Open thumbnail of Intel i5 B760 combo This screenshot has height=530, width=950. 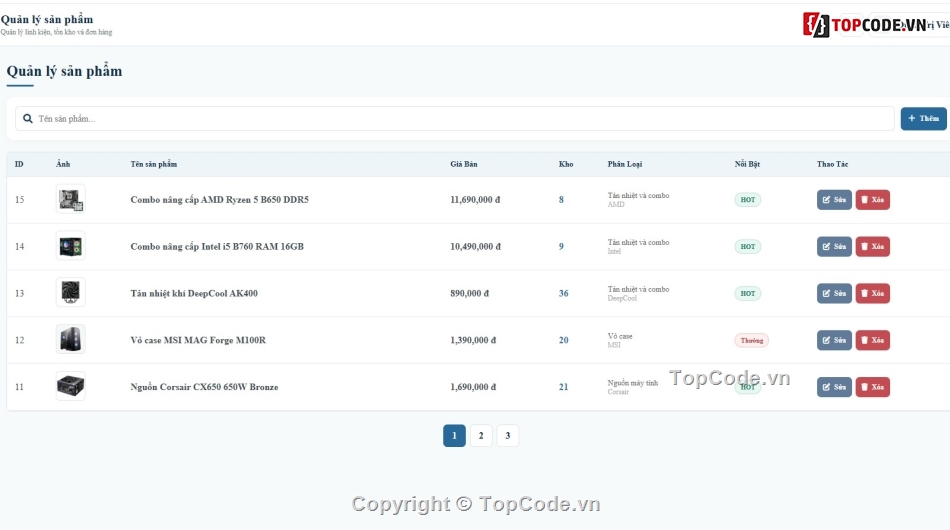[x=70, y=246]
